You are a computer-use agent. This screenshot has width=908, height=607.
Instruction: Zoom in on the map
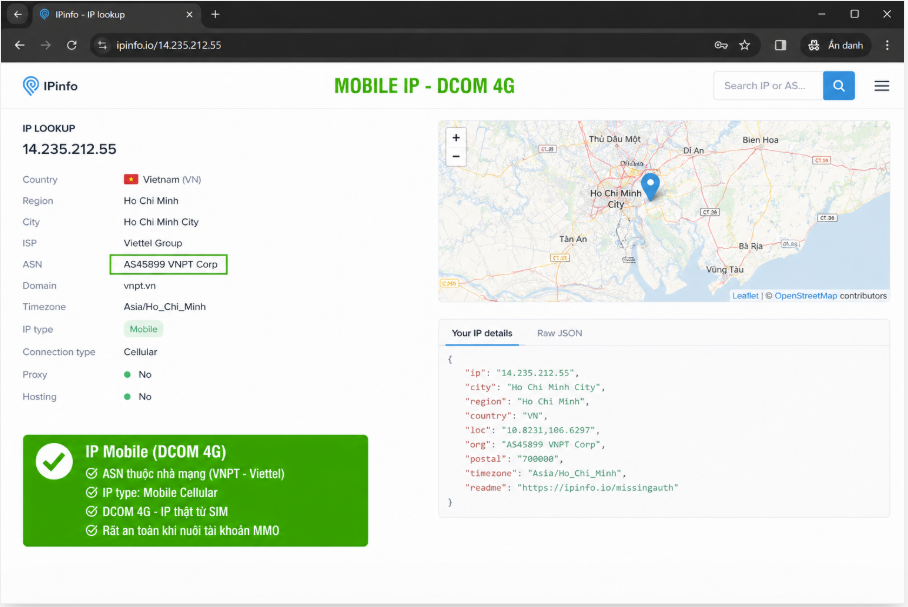(456, 138)
